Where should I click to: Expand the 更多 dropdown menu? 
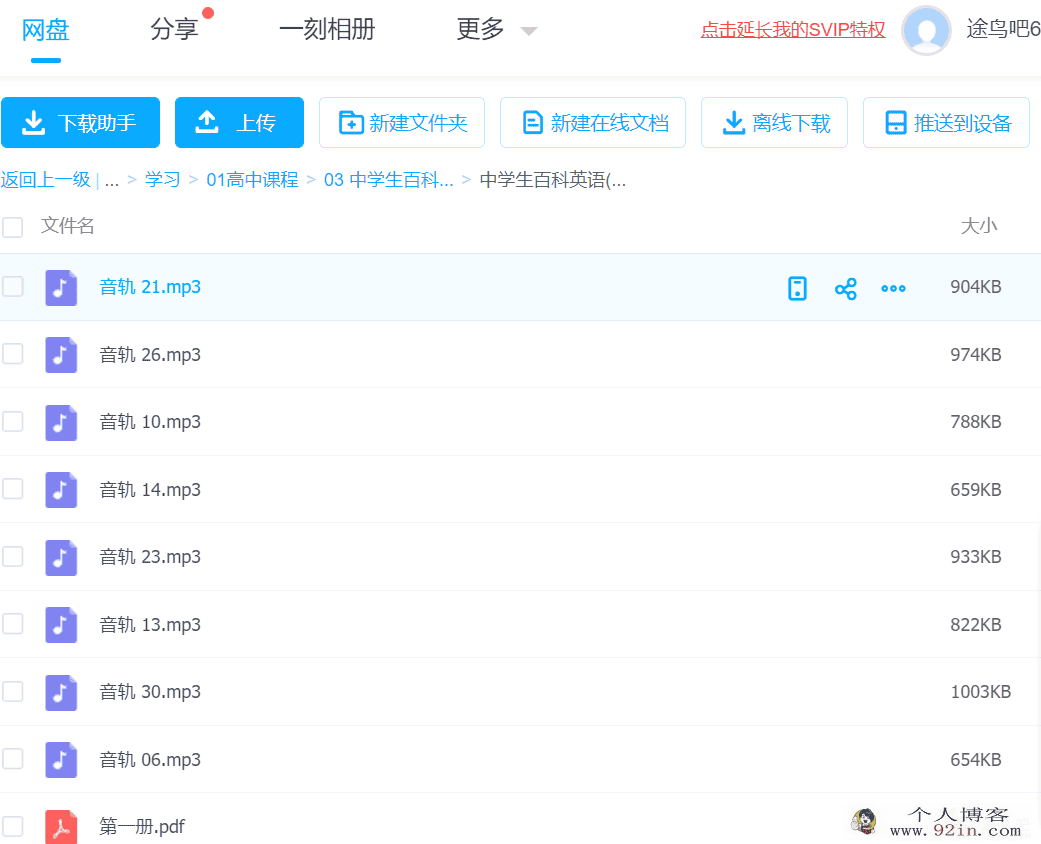click(496, 29)
